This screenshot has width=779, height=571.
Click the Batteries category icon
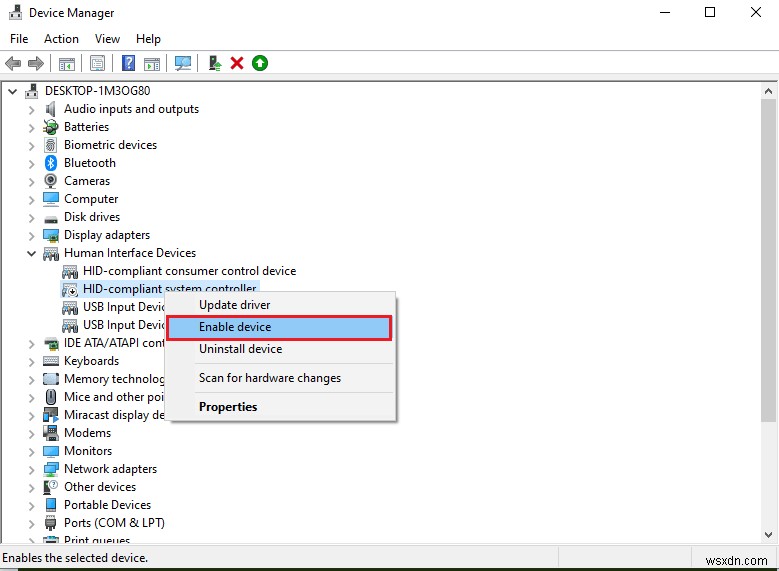click(x=51, y=127)
